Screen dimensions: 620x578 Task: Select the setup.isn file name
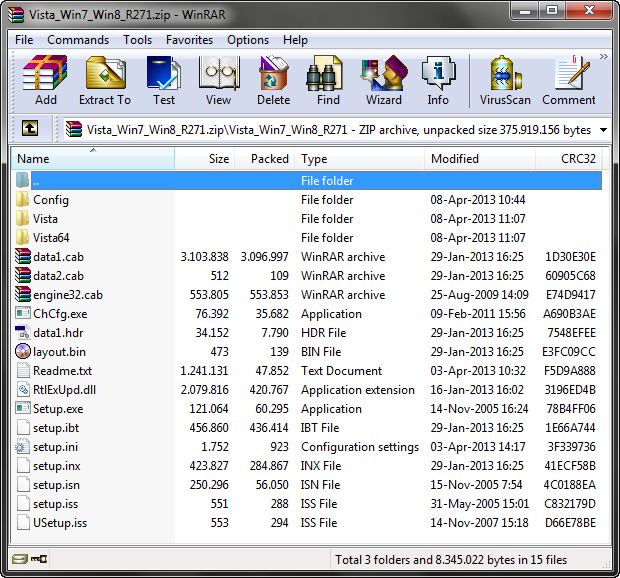coord(56,485)
